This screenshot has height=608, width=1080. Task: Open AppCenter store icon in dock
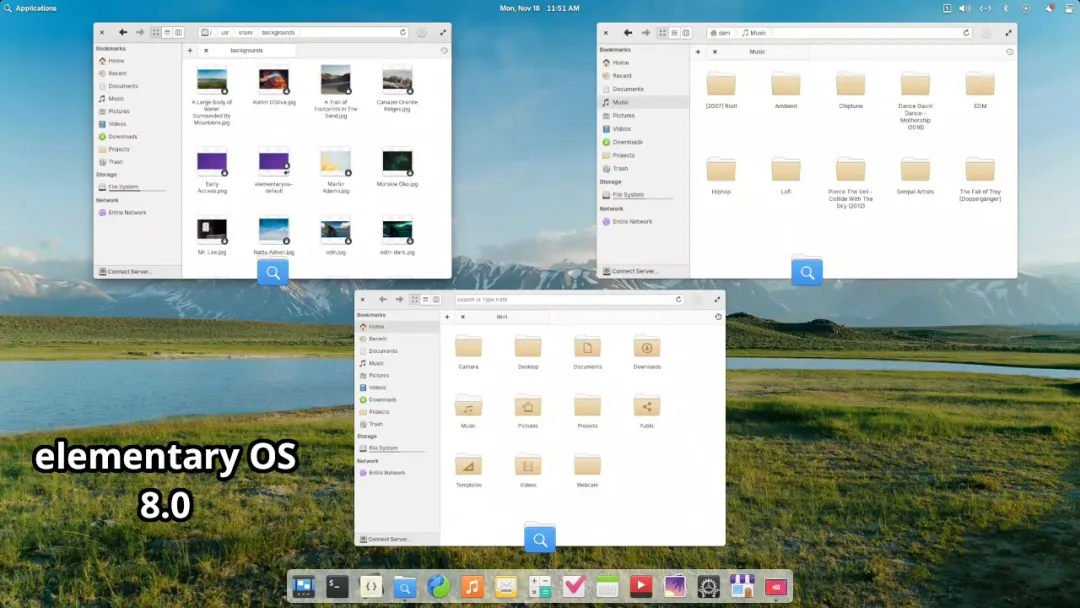tap(741, 587)
